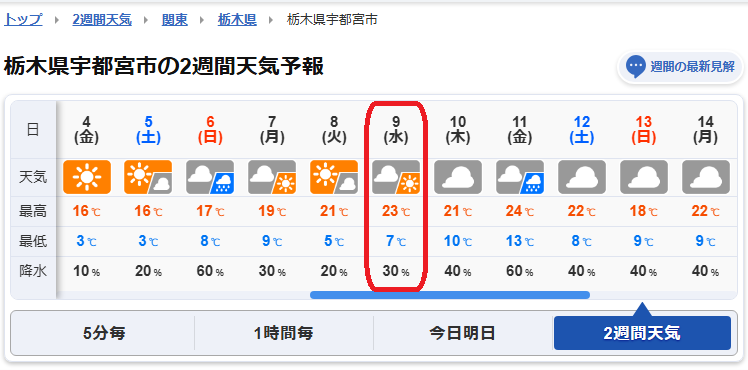
Task: Switch to the 1時間毎 tab
Action: 284,333
